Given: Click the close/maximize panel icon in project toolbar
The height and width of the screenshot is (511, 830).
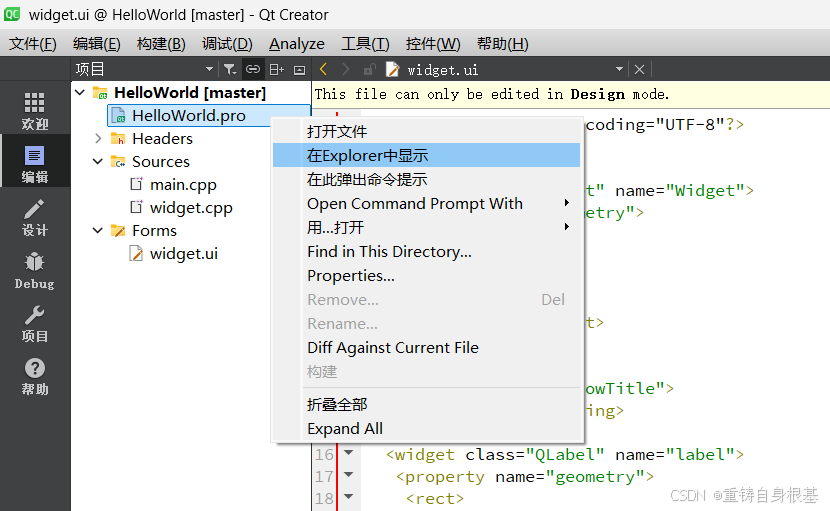Looking at the screenshot, I should tap(299, 69).
